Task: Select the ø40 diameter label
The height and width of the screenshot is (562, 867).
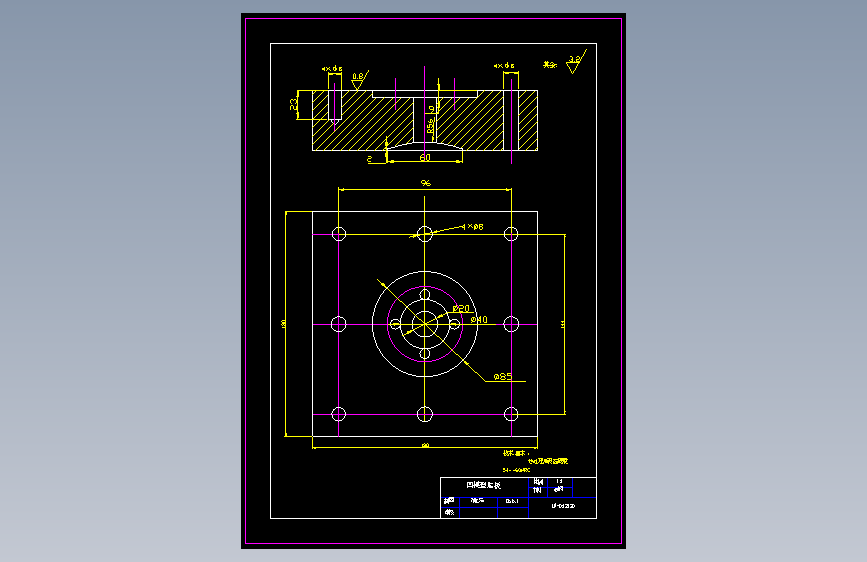Action: click(x=479, y=319)
